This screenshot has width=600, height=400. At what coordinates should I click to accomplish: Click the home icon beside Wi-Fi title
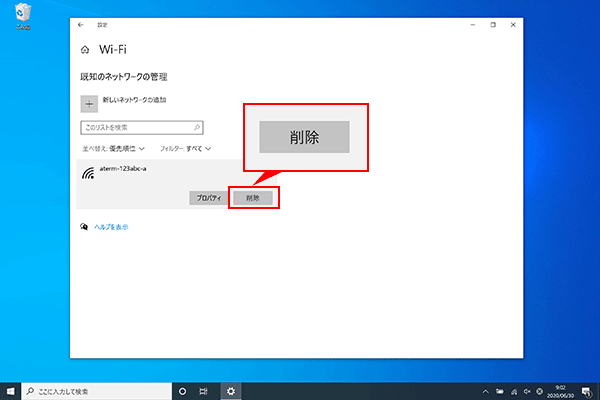tap(84, 48)
